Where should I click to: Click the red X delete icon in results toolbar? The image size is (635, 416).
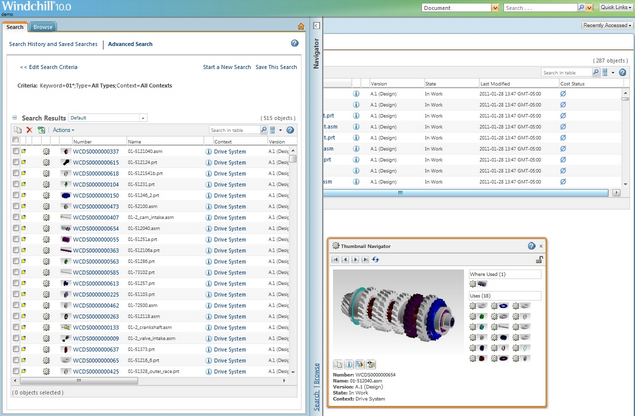[29, 130]
